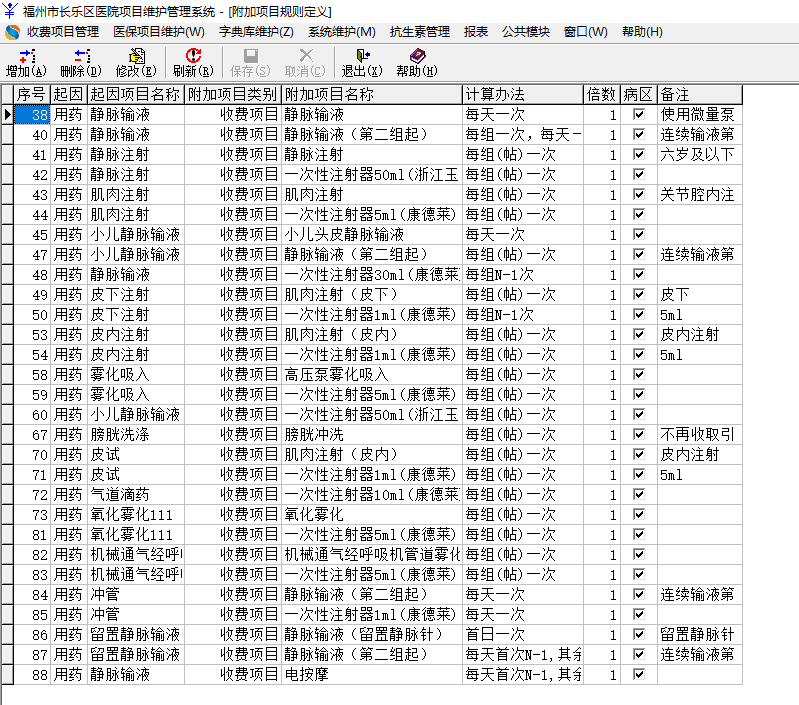Click the 备注 column header
Image resolution: width=799 pixels, height=705 pixels.
[700, 94]
